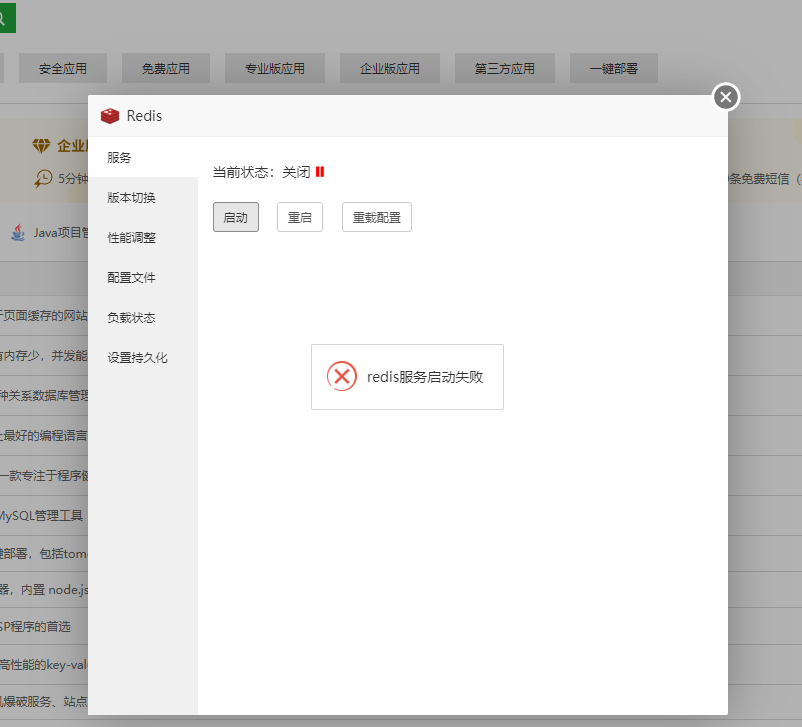This screenshot has width=802, height=727.
Task: Click the diamond enterprise icon in the banner
Action: click(41, 146)
